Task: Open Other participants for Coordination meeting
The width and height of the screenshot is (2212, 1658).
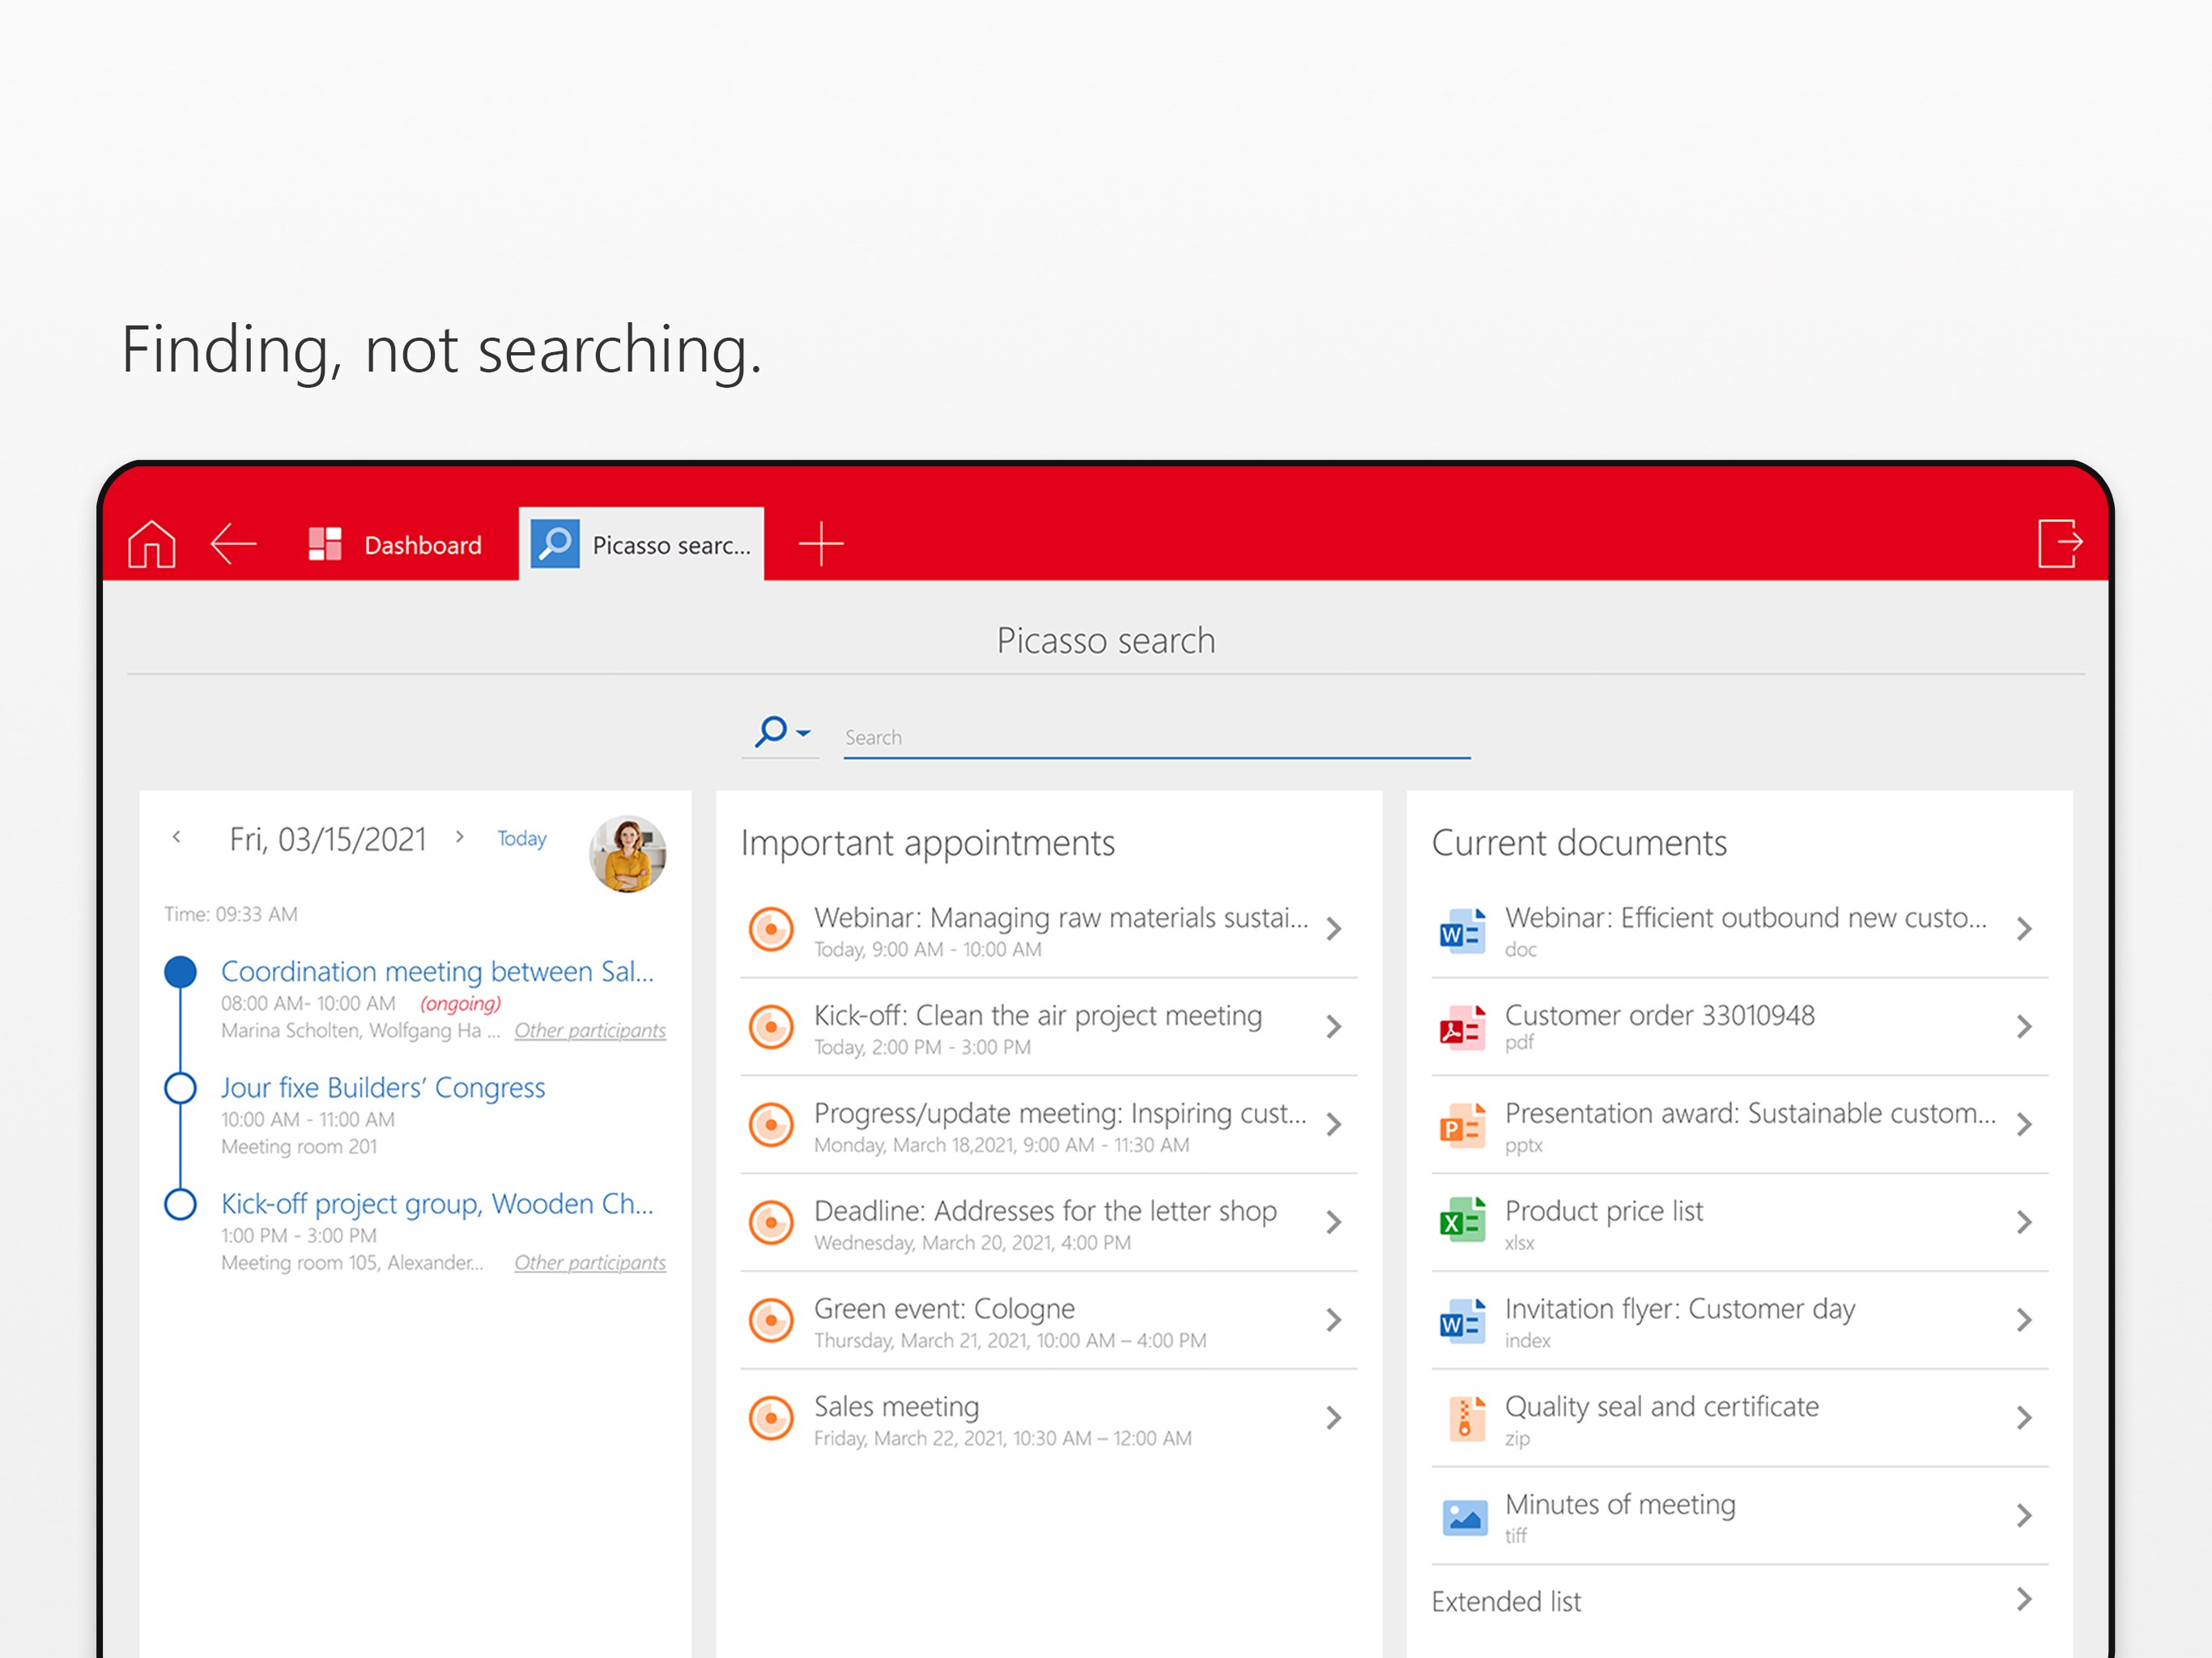Action: click(x=589, y=1030)
